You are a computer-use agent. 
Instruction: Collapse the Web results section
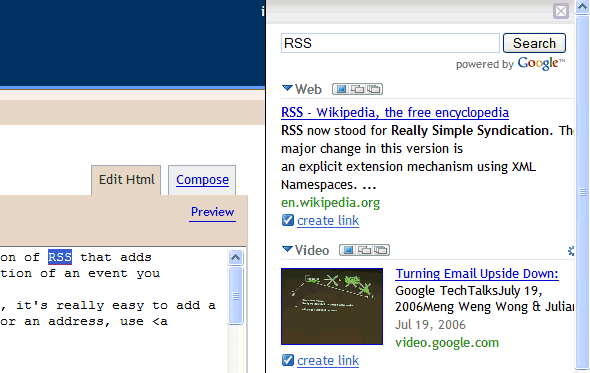(287, 88)
